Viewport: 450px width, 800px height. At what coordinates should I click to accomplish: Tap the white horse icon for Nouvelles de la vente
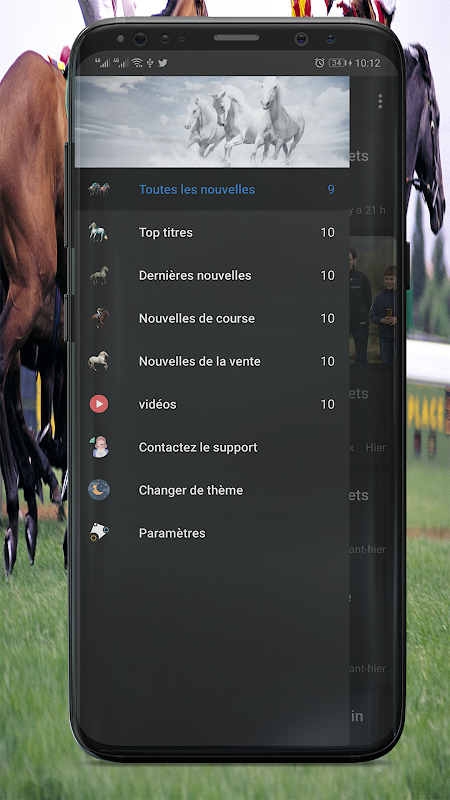(99, 361)
